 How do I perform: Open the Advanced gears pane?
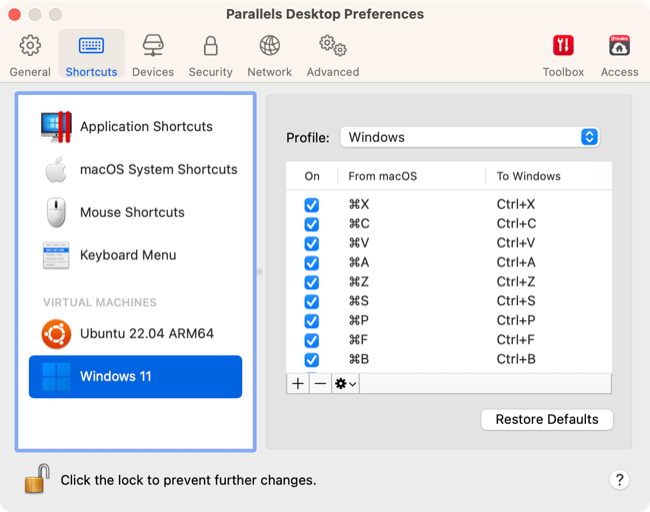point(333,55)
